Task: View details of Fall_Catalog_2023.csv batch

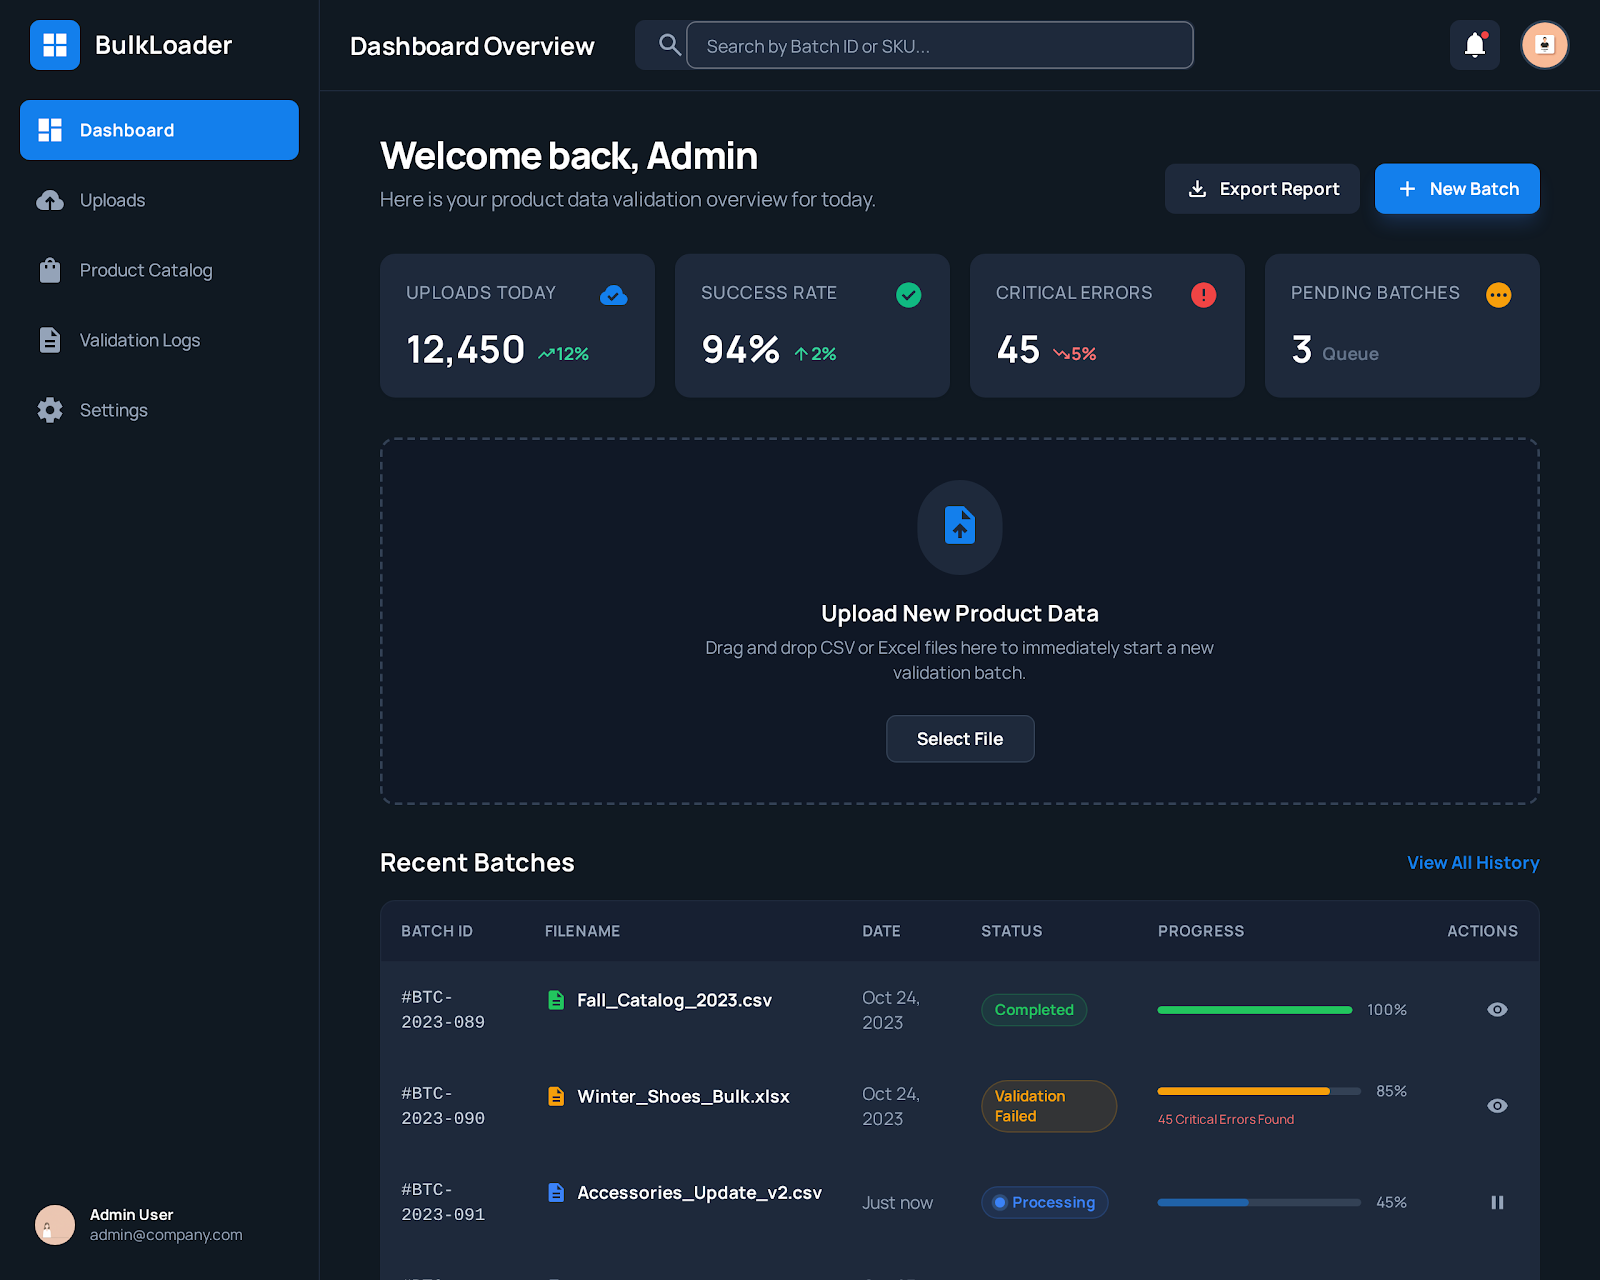Action: coord(1496,1010)
